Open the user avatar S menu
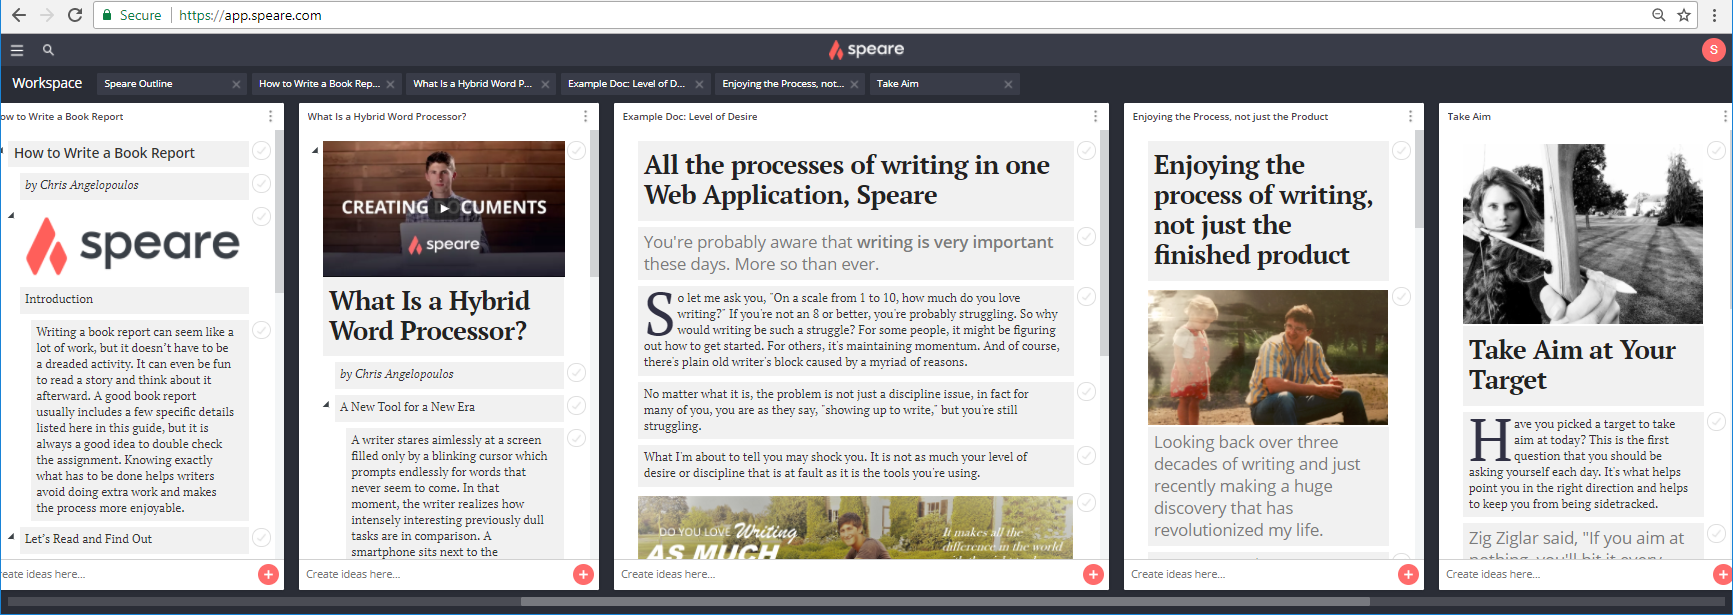 coord(1714,49)
